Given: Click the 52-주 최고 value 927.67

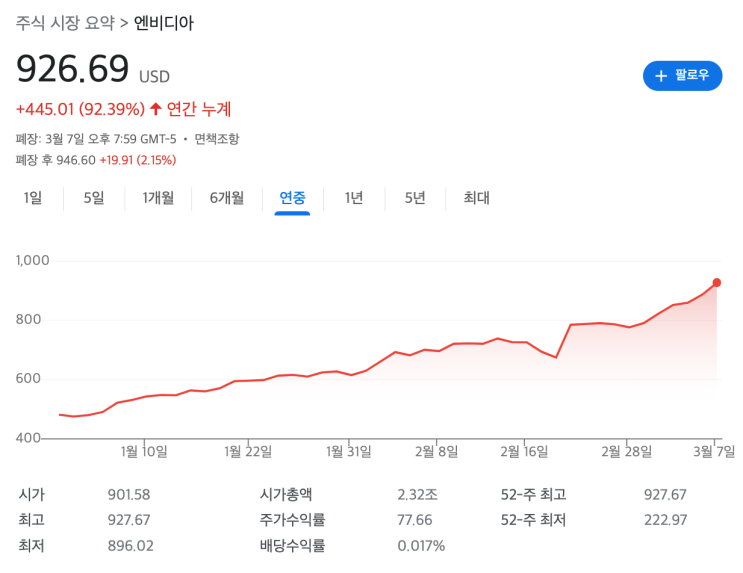Looking at the screenshot, I should pyautogui.click(x=665, y=494).
